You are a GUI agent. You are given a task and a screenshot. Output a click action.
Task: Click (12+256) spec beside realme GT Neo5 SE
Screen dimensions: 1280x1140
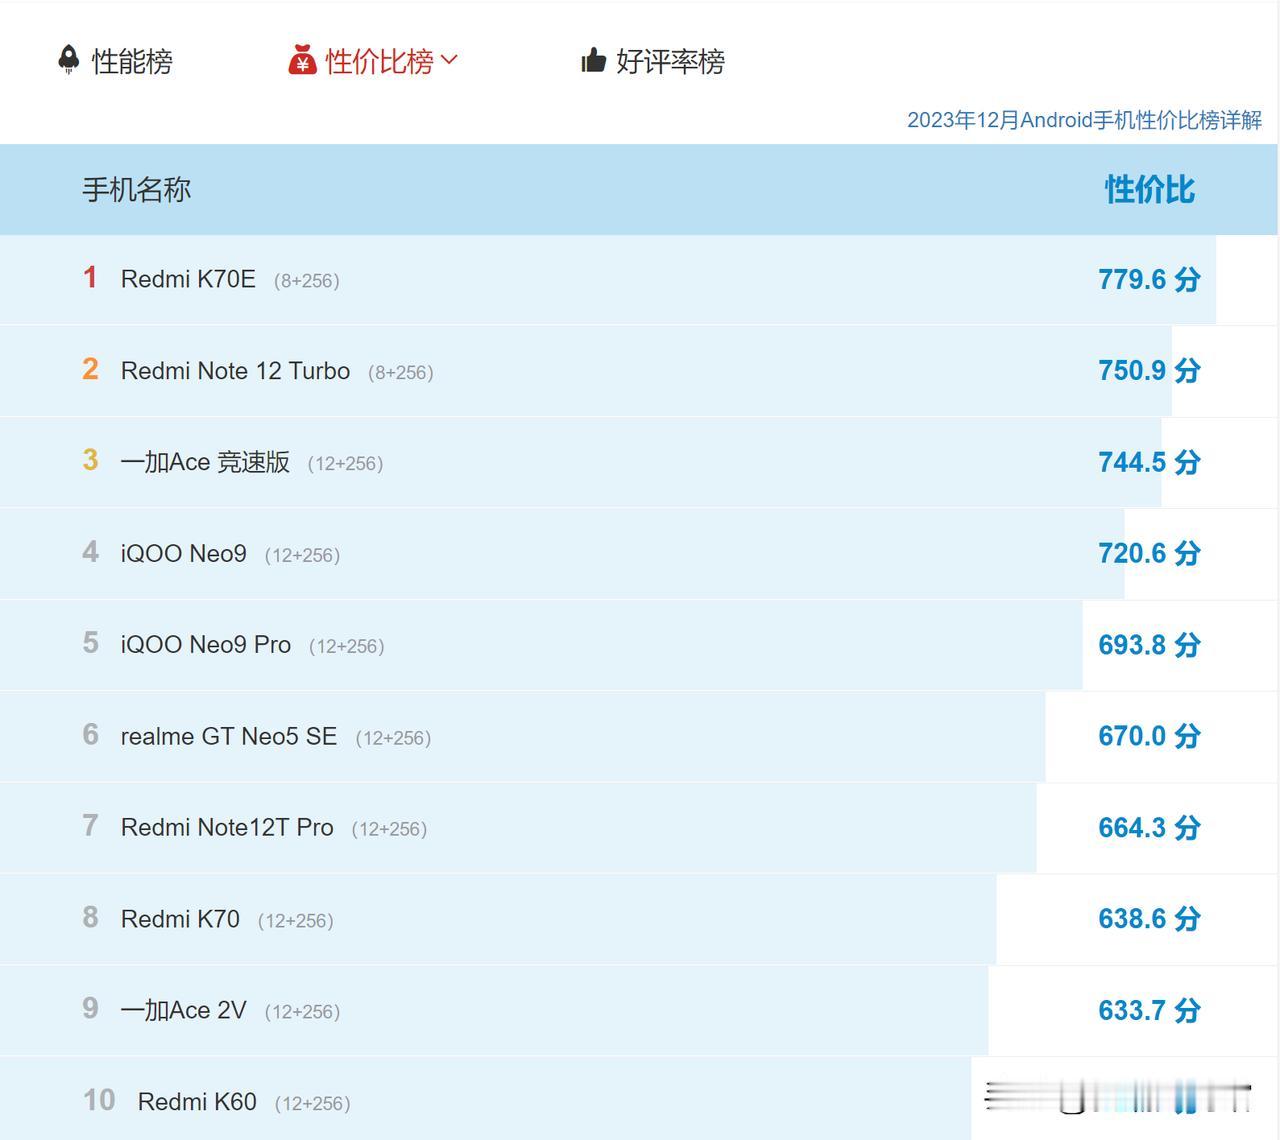click(x=393, y=738)
